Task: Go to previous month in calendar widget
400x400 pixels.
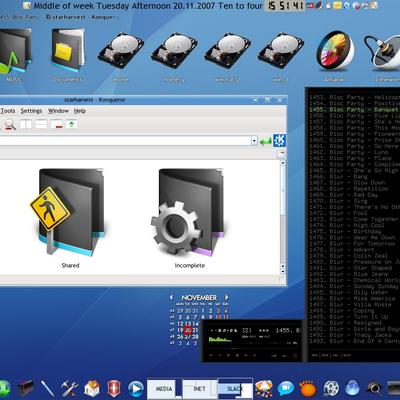Action: (x=171, y=297)
